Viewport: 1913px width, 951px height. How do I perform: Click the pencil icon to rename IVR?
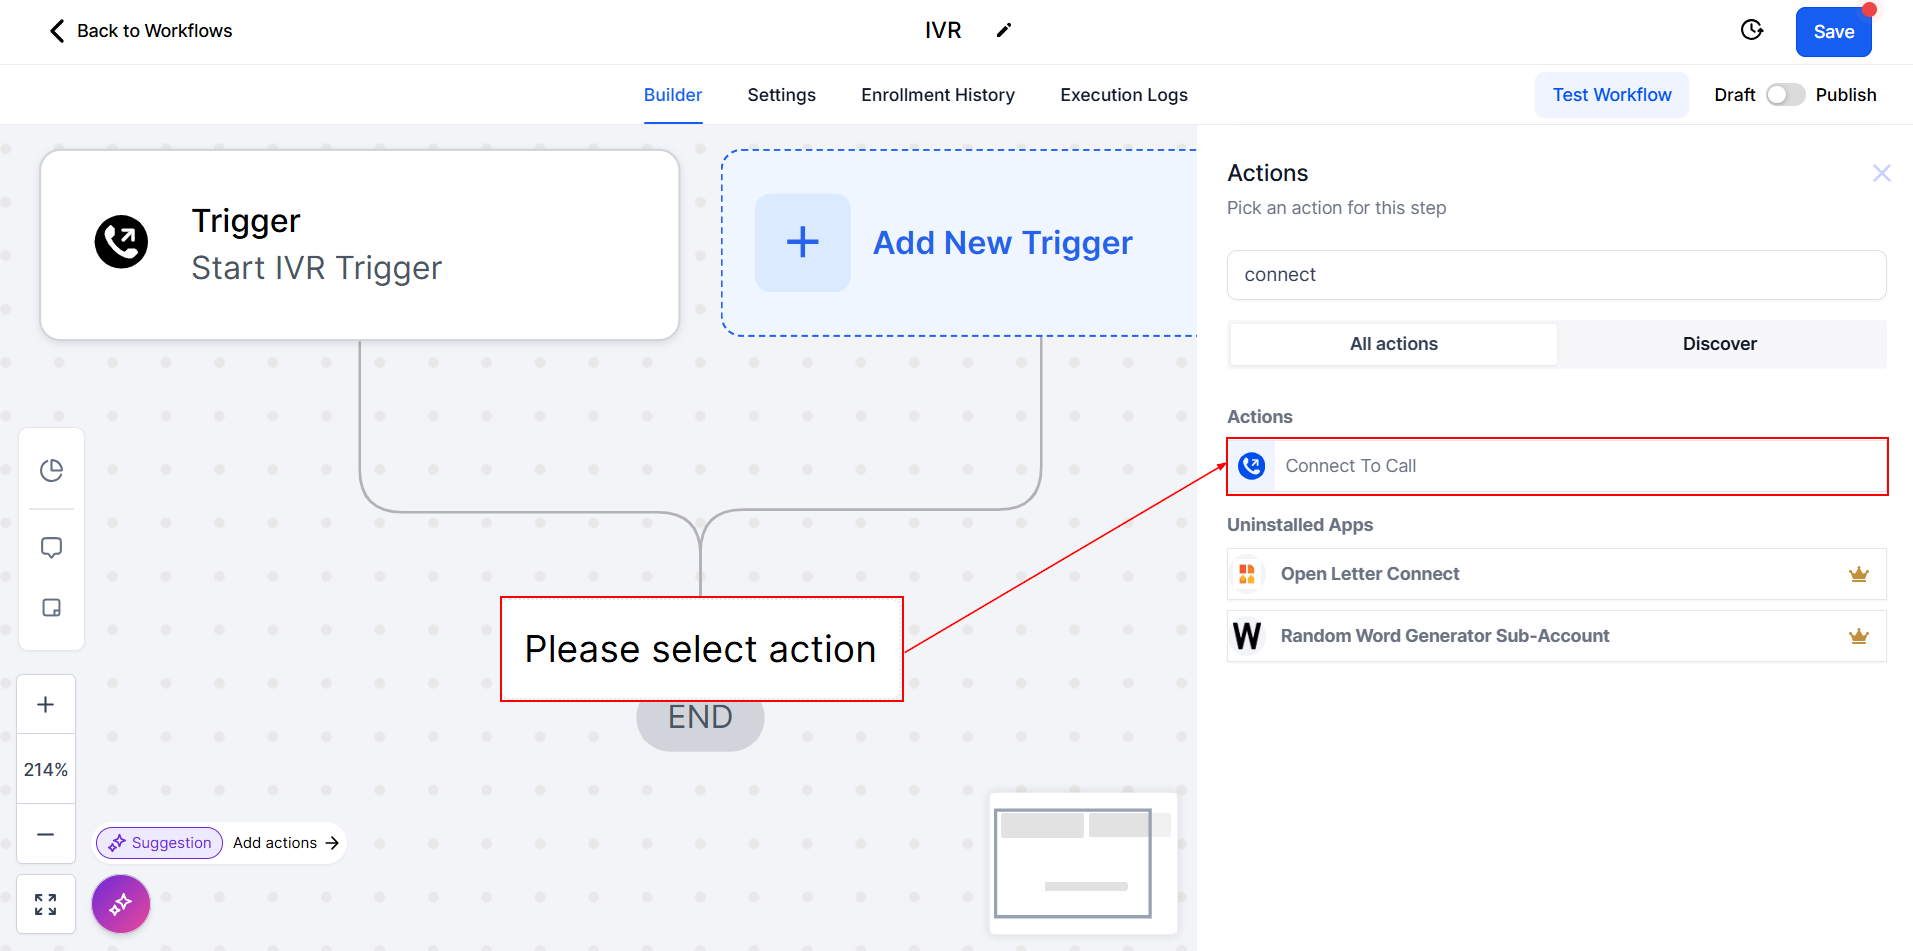1004,30
